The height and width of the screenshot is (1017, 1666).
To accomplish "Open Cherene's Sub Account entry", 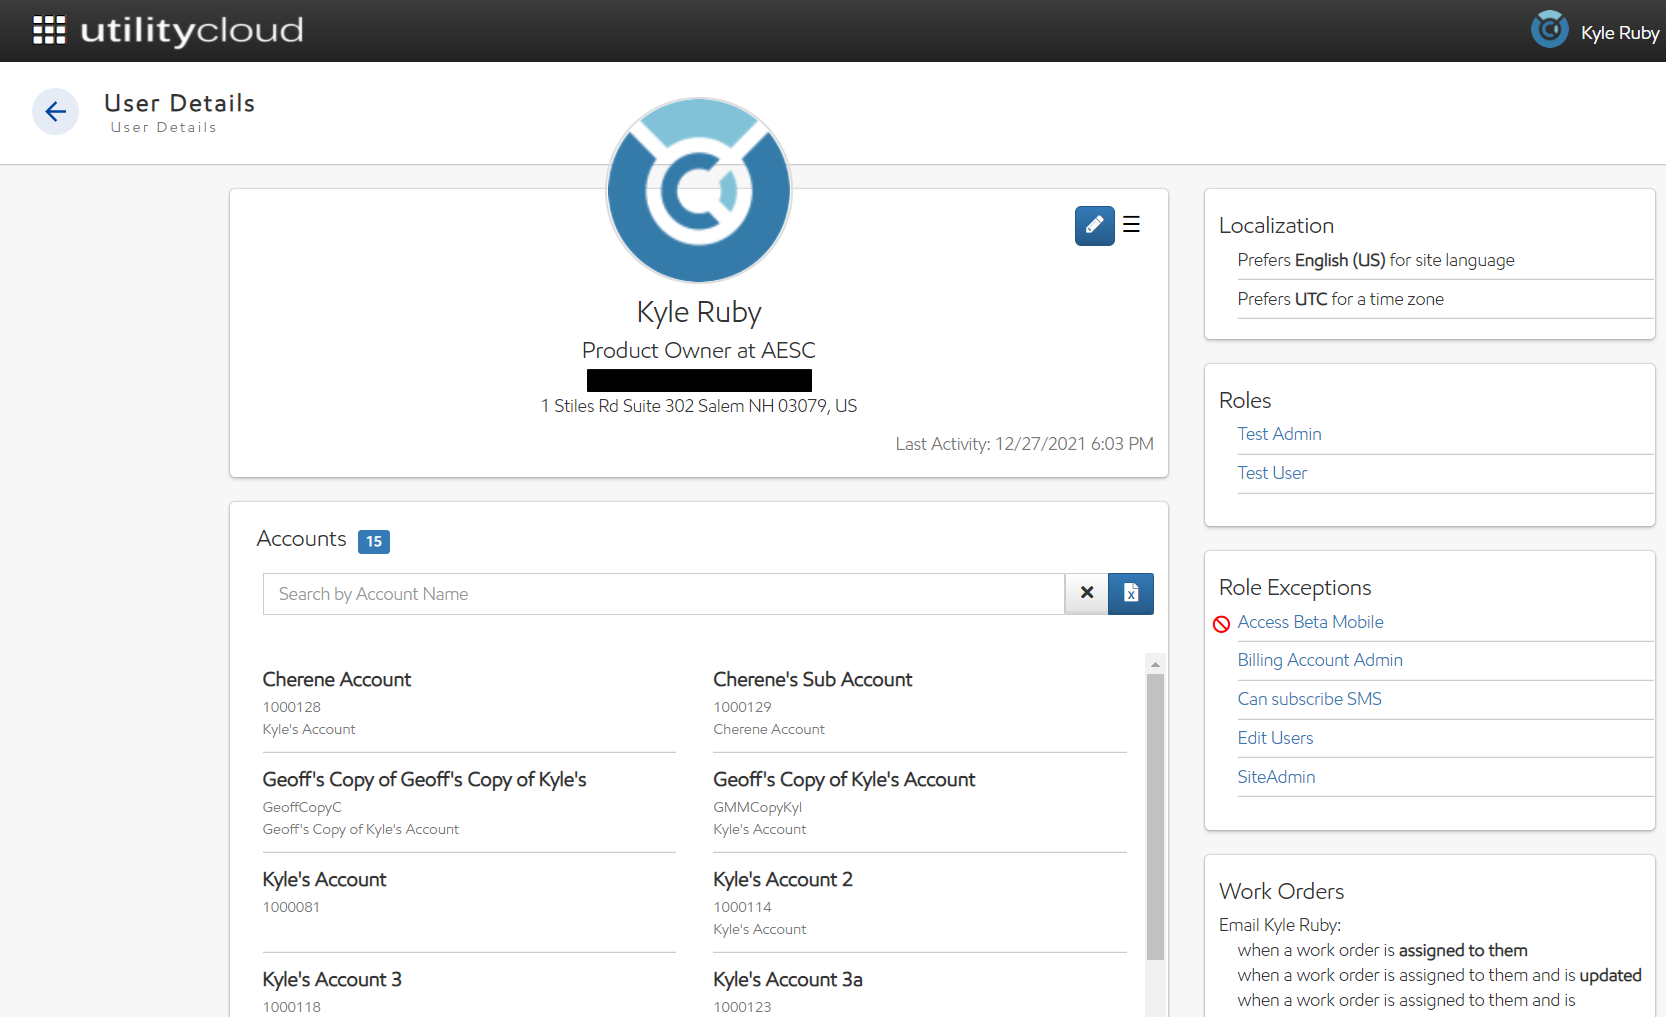I will point(812,680).
